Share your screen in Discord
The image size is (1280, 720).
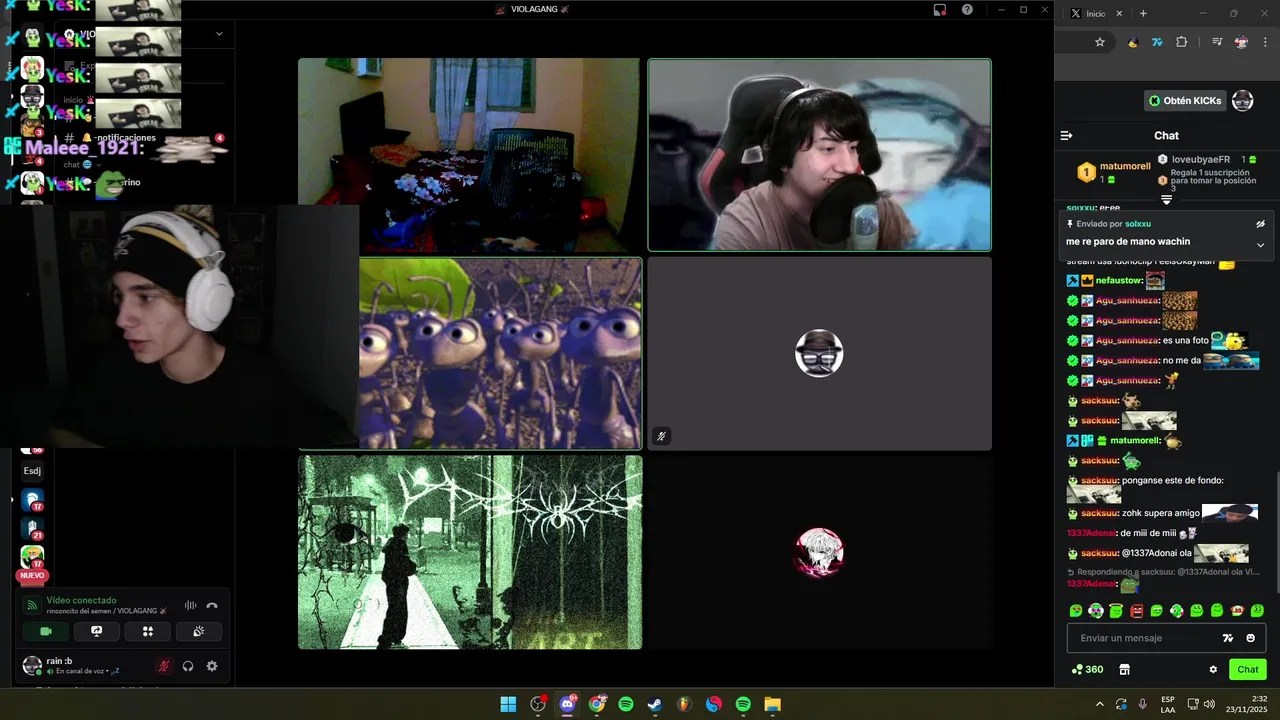pyautogui.click(x=97, y=631)
